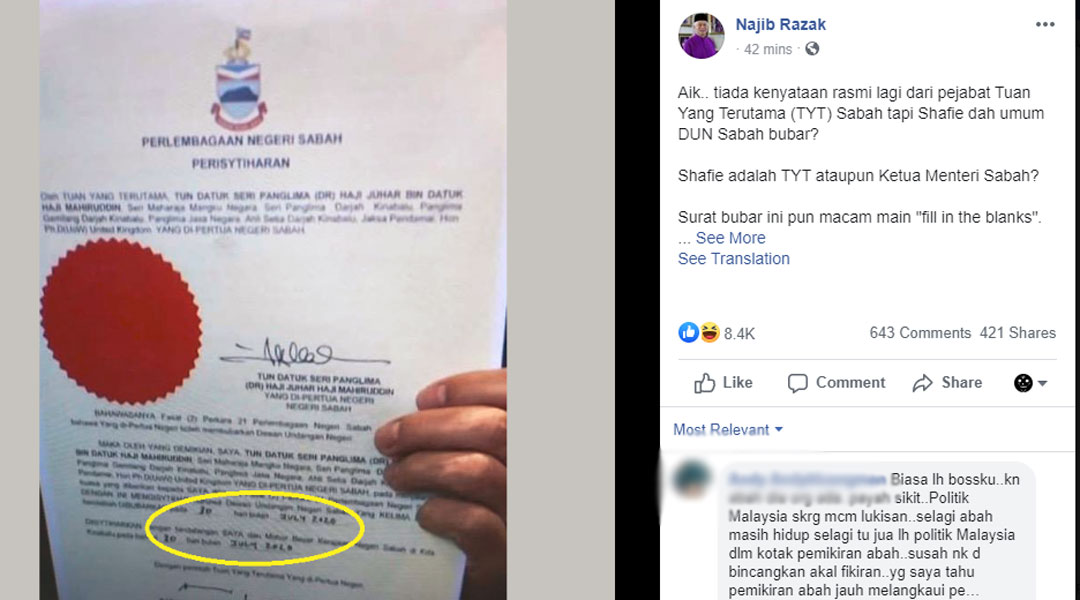1080x600 pixels.
Task: Open Najib Razak profile name link
Action: (x=780, y=25)
